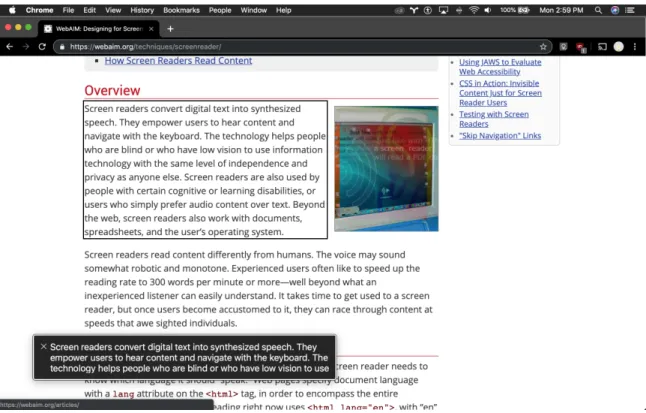Viewport: 646px width, 413px height.
Task: Open the Bookmarks menu
Action: (x=181, y=10)
